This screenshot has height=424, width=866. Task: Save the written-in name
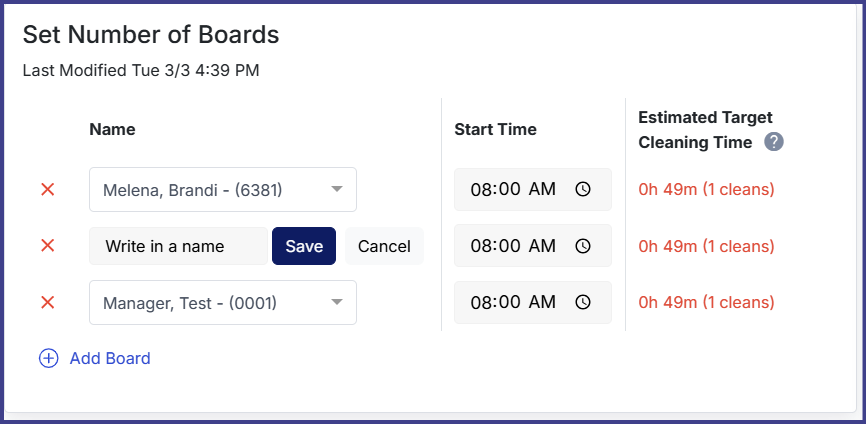point(304,246)
